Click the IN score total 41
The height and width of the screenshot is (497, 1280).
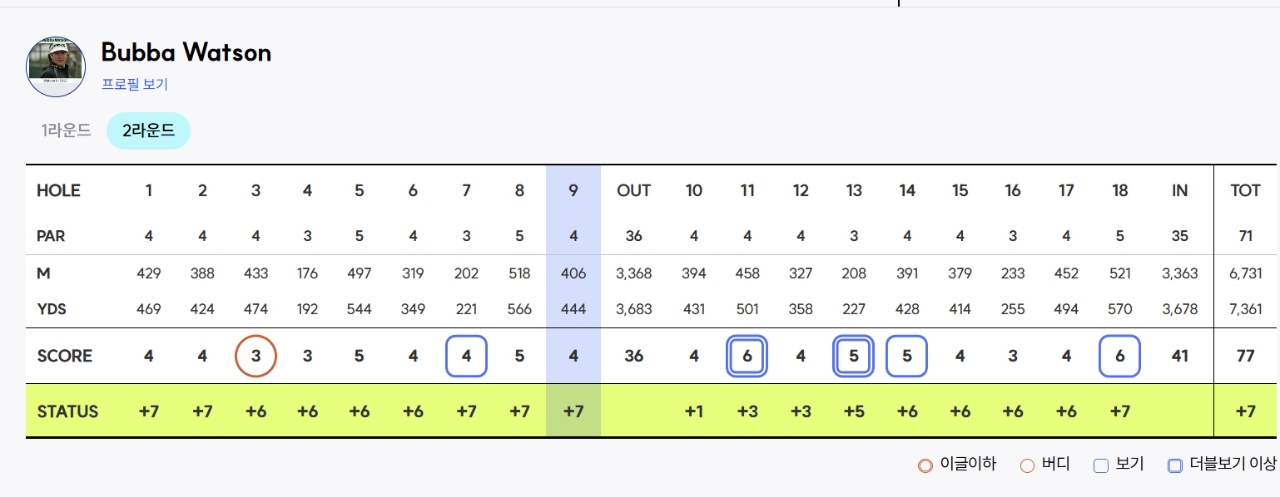(1180, 356)
